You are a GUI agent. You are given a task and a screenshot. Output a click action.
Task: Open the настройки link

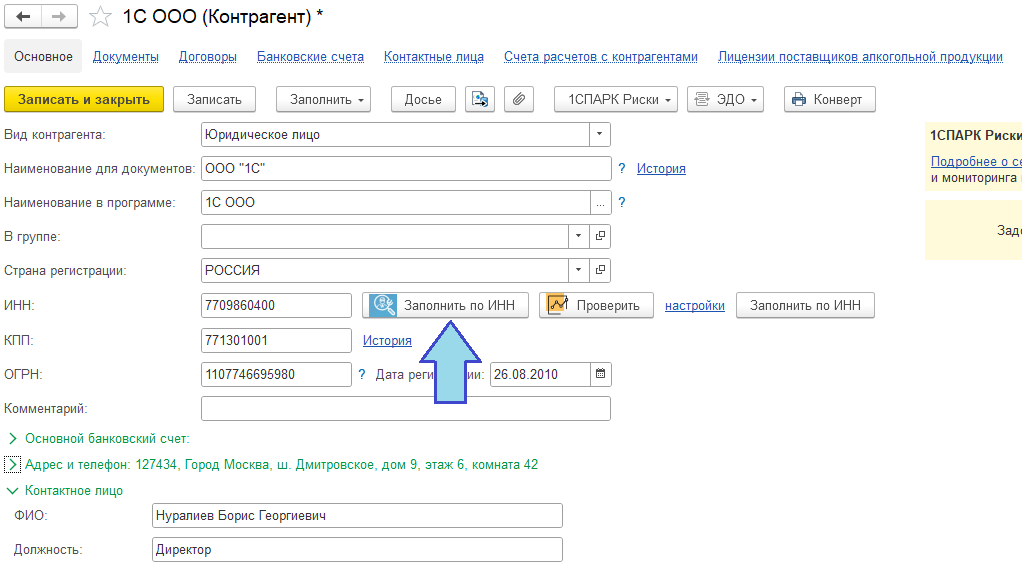pos(695,305)
